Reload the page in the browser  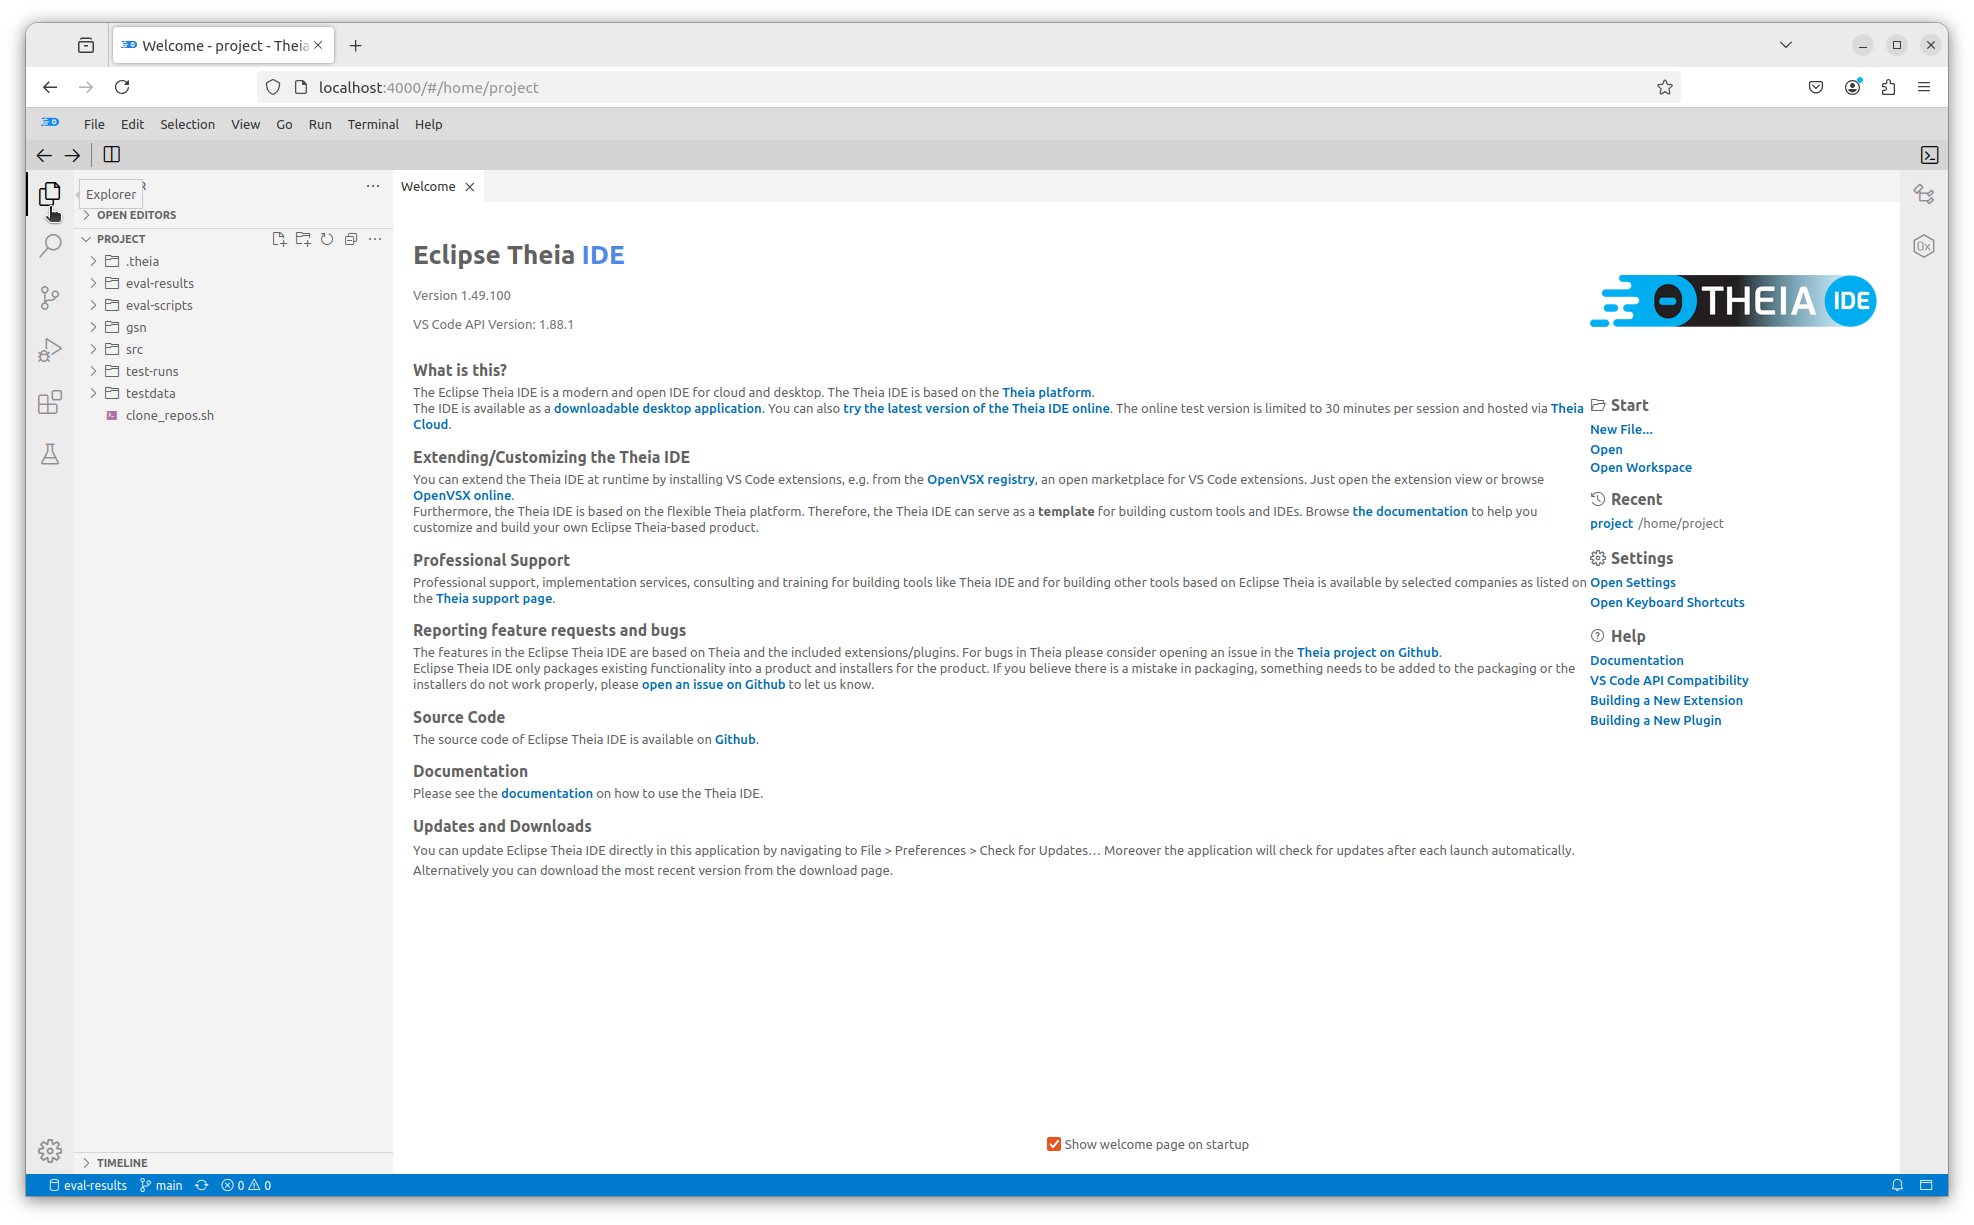(122, 87)
